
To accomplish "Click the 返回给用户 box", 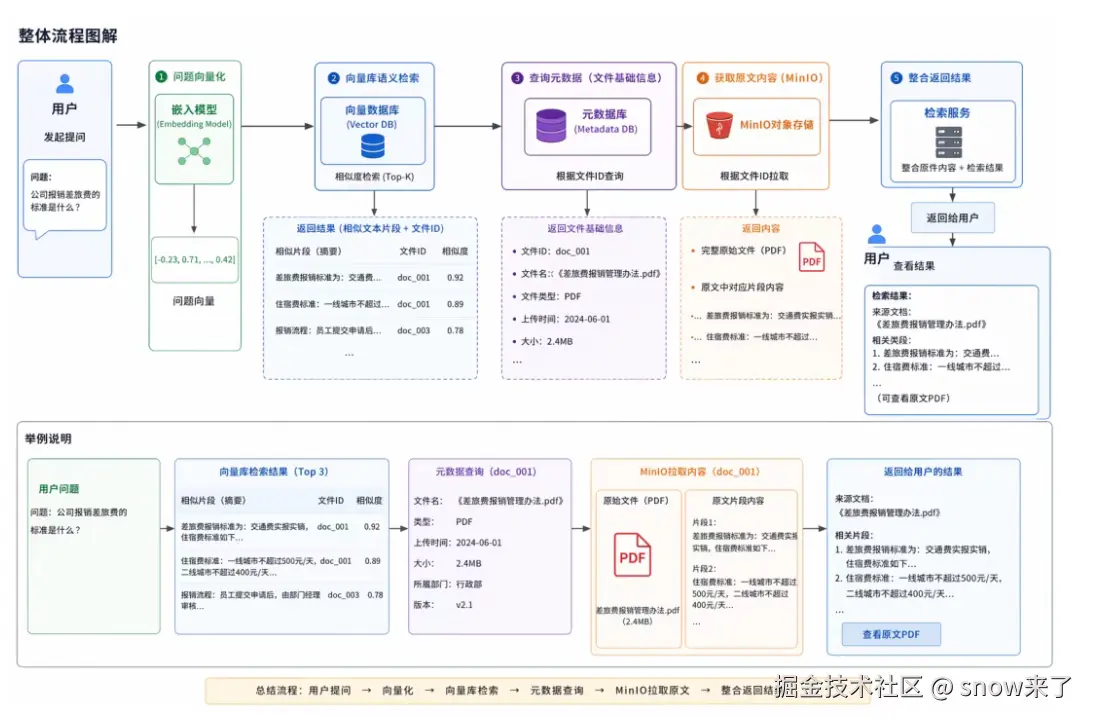I will tap(952, 218).
